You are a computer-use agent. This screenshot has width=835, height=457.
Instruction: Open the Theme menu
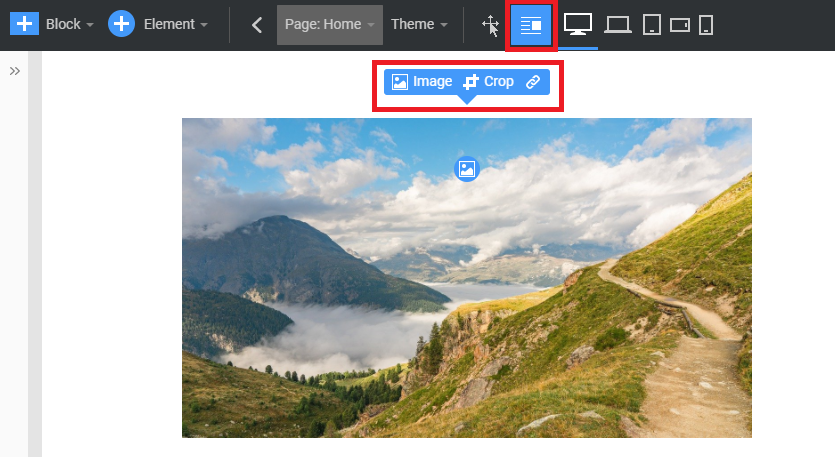point(419,25)
